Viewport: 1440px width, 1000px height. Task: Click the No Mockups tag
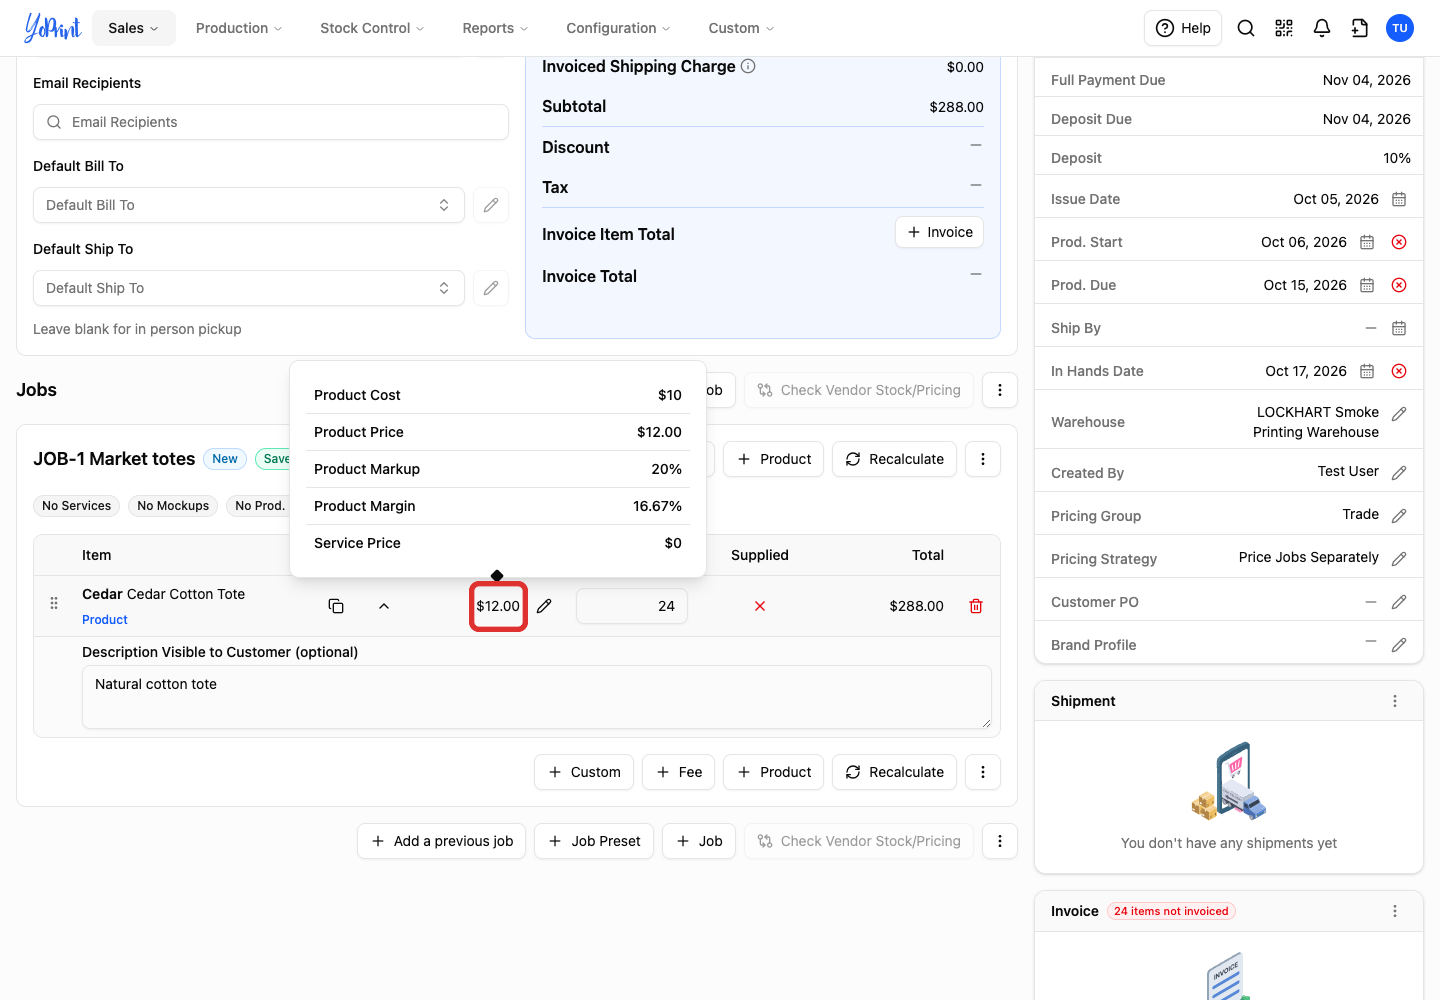point(173,506)
